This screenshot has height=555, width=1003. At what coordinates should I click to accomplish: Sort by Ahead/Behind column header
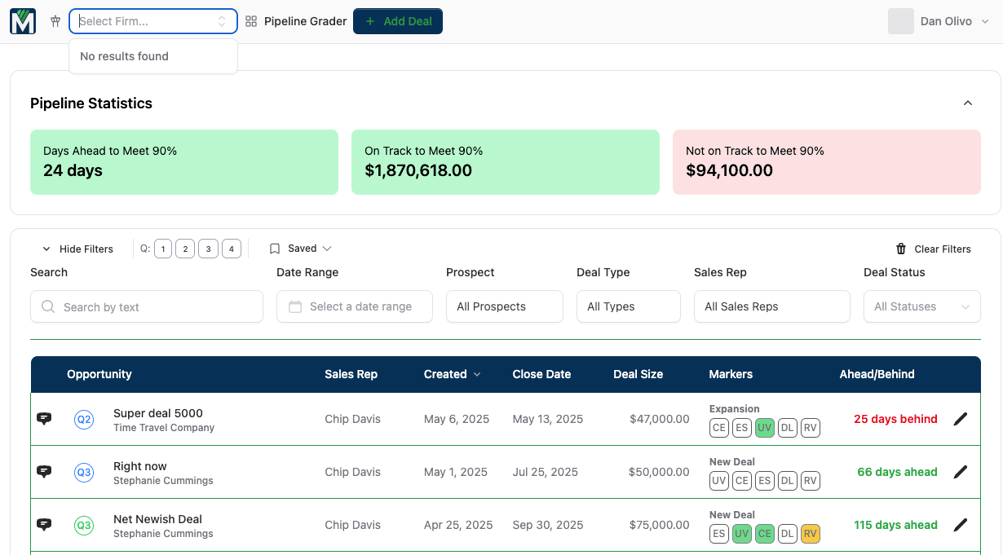coord(876,374)
